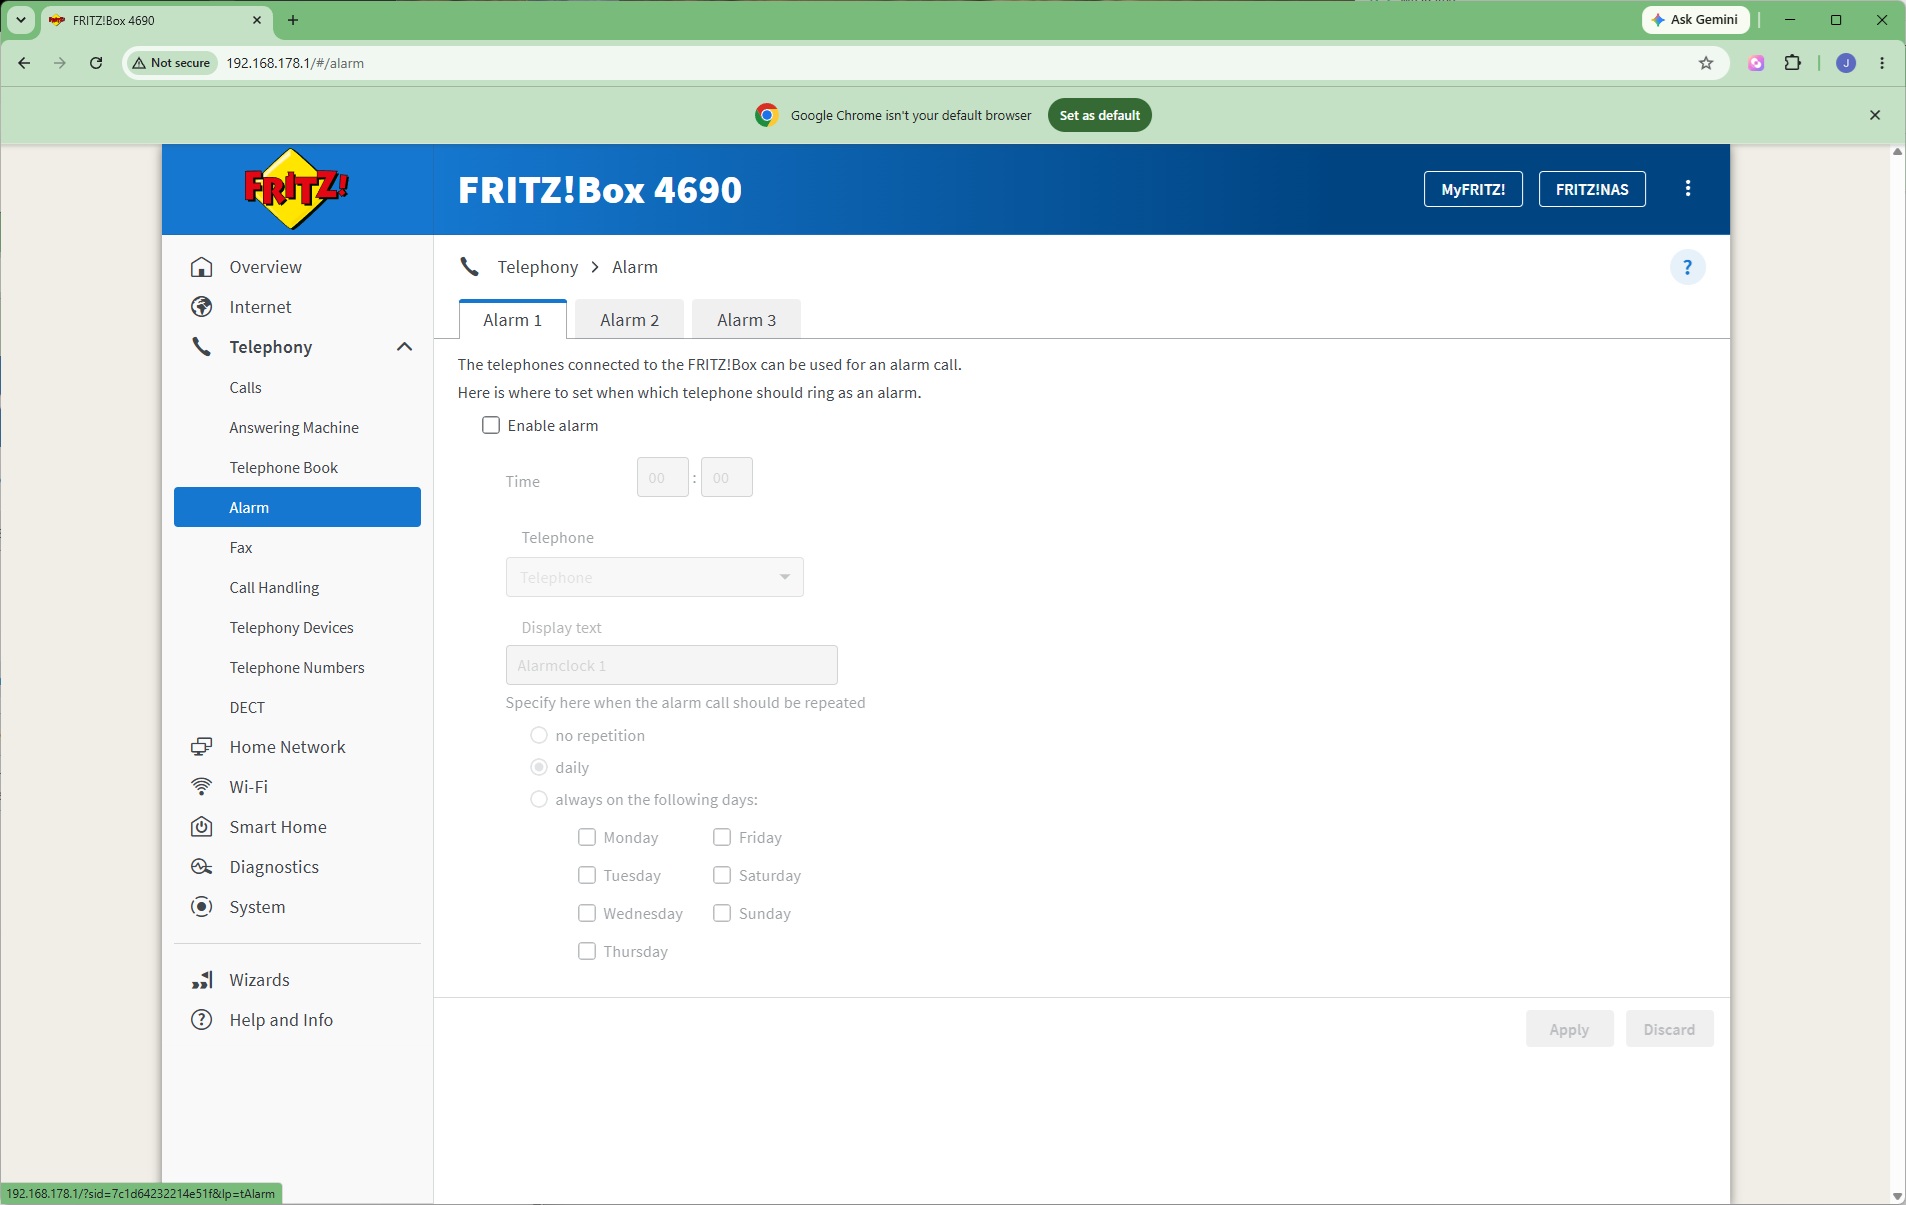Click the alarm hour input field
Screen dimensions: 1906x1205
(663, 478)
